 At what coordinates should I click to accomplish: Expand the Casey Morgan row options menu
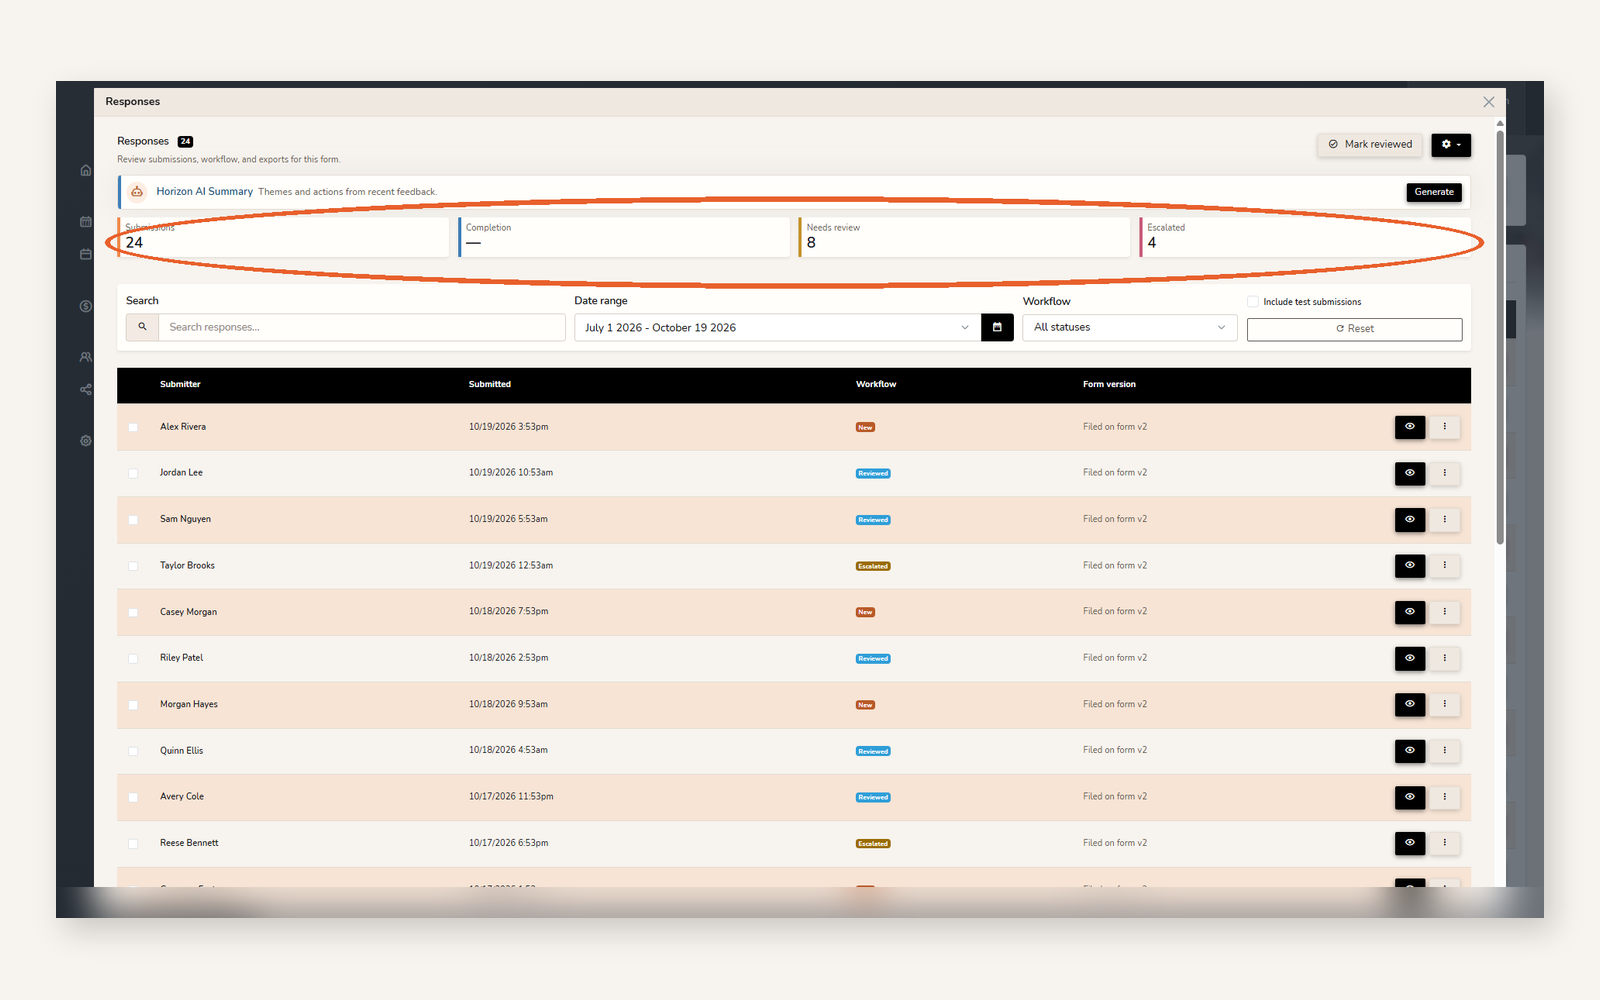pos(1444,612)
